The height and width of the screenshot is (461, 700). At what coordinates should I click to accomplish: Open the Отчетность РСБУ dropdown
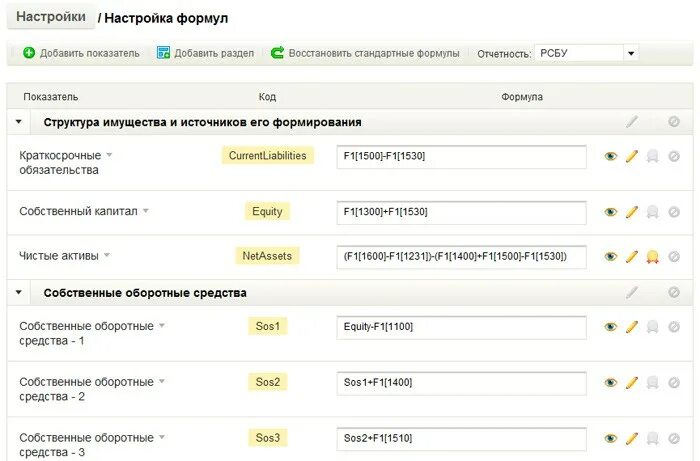click(631, 53)
